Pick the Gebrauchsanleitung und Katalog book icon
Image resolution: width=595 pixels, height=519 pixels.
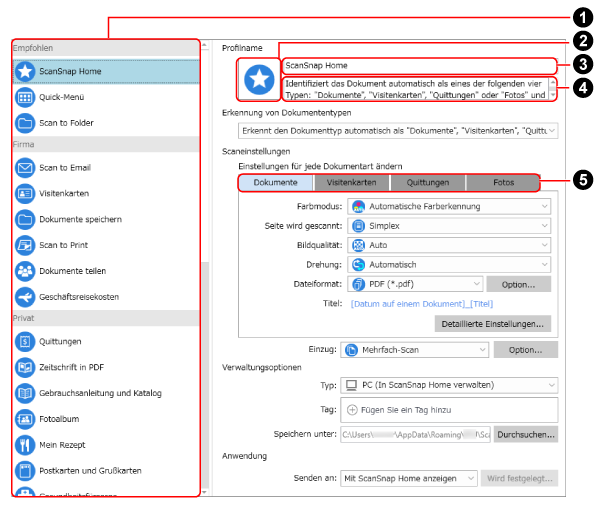[25, 393]
